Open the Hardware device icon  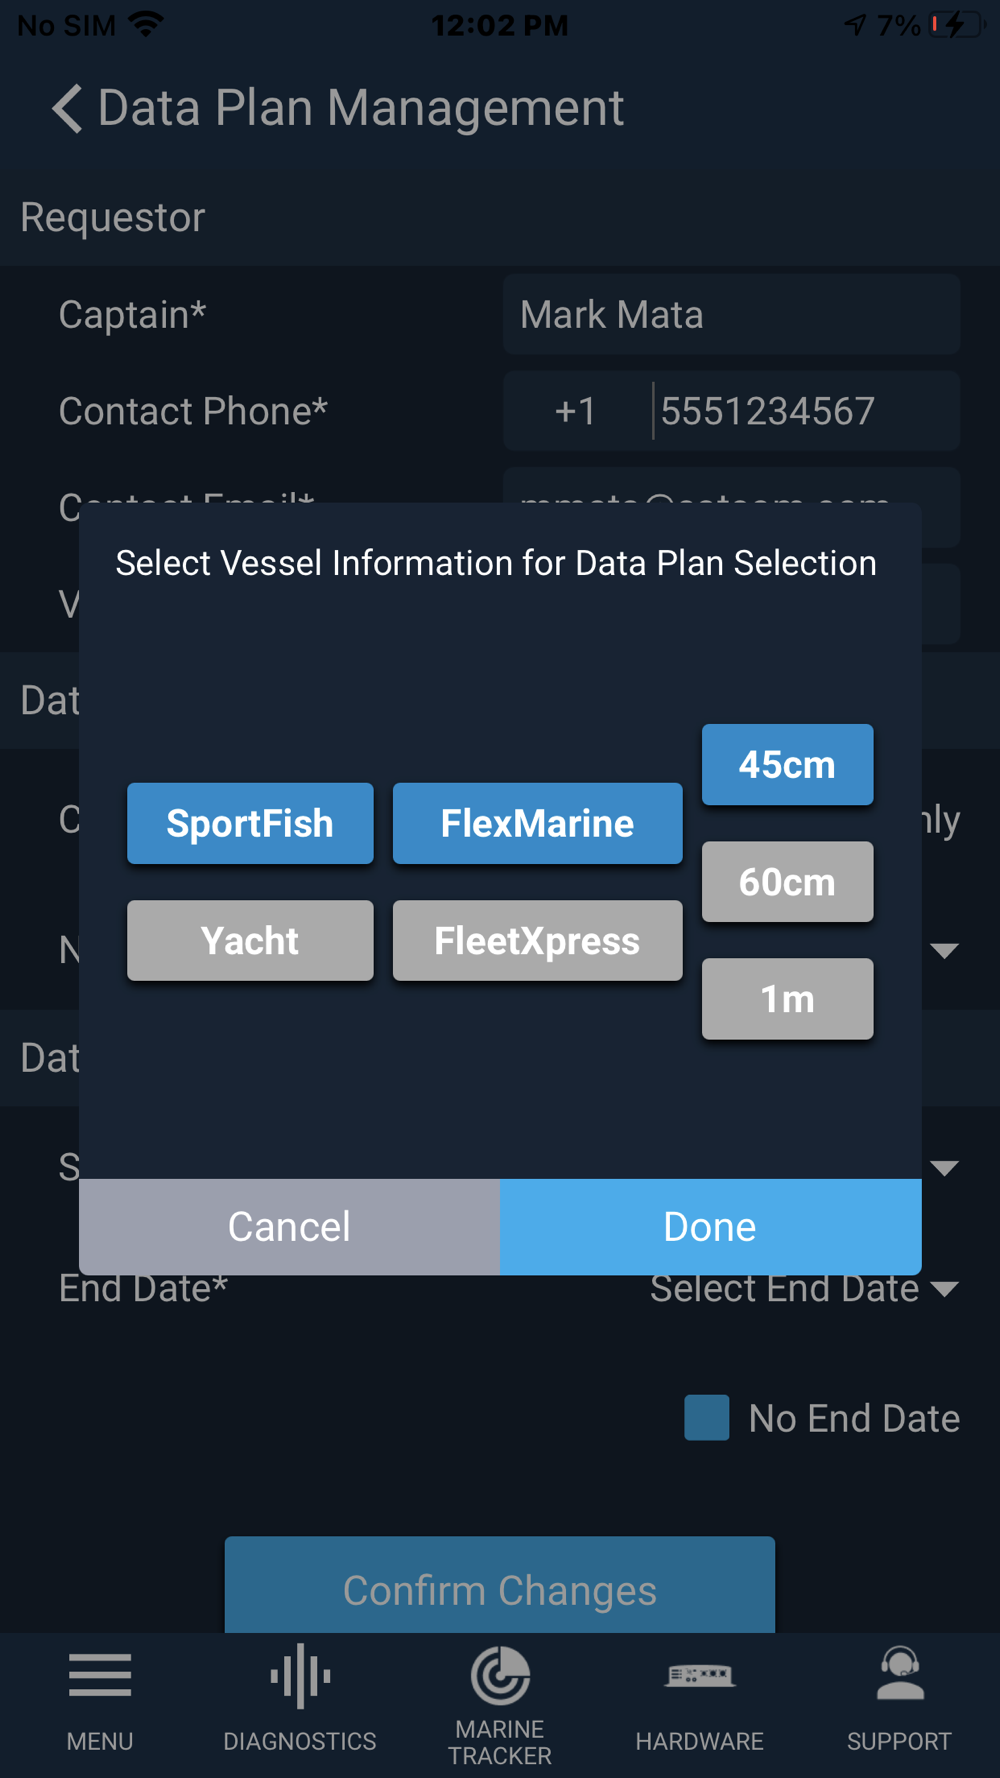click(x=700, y=1674)
